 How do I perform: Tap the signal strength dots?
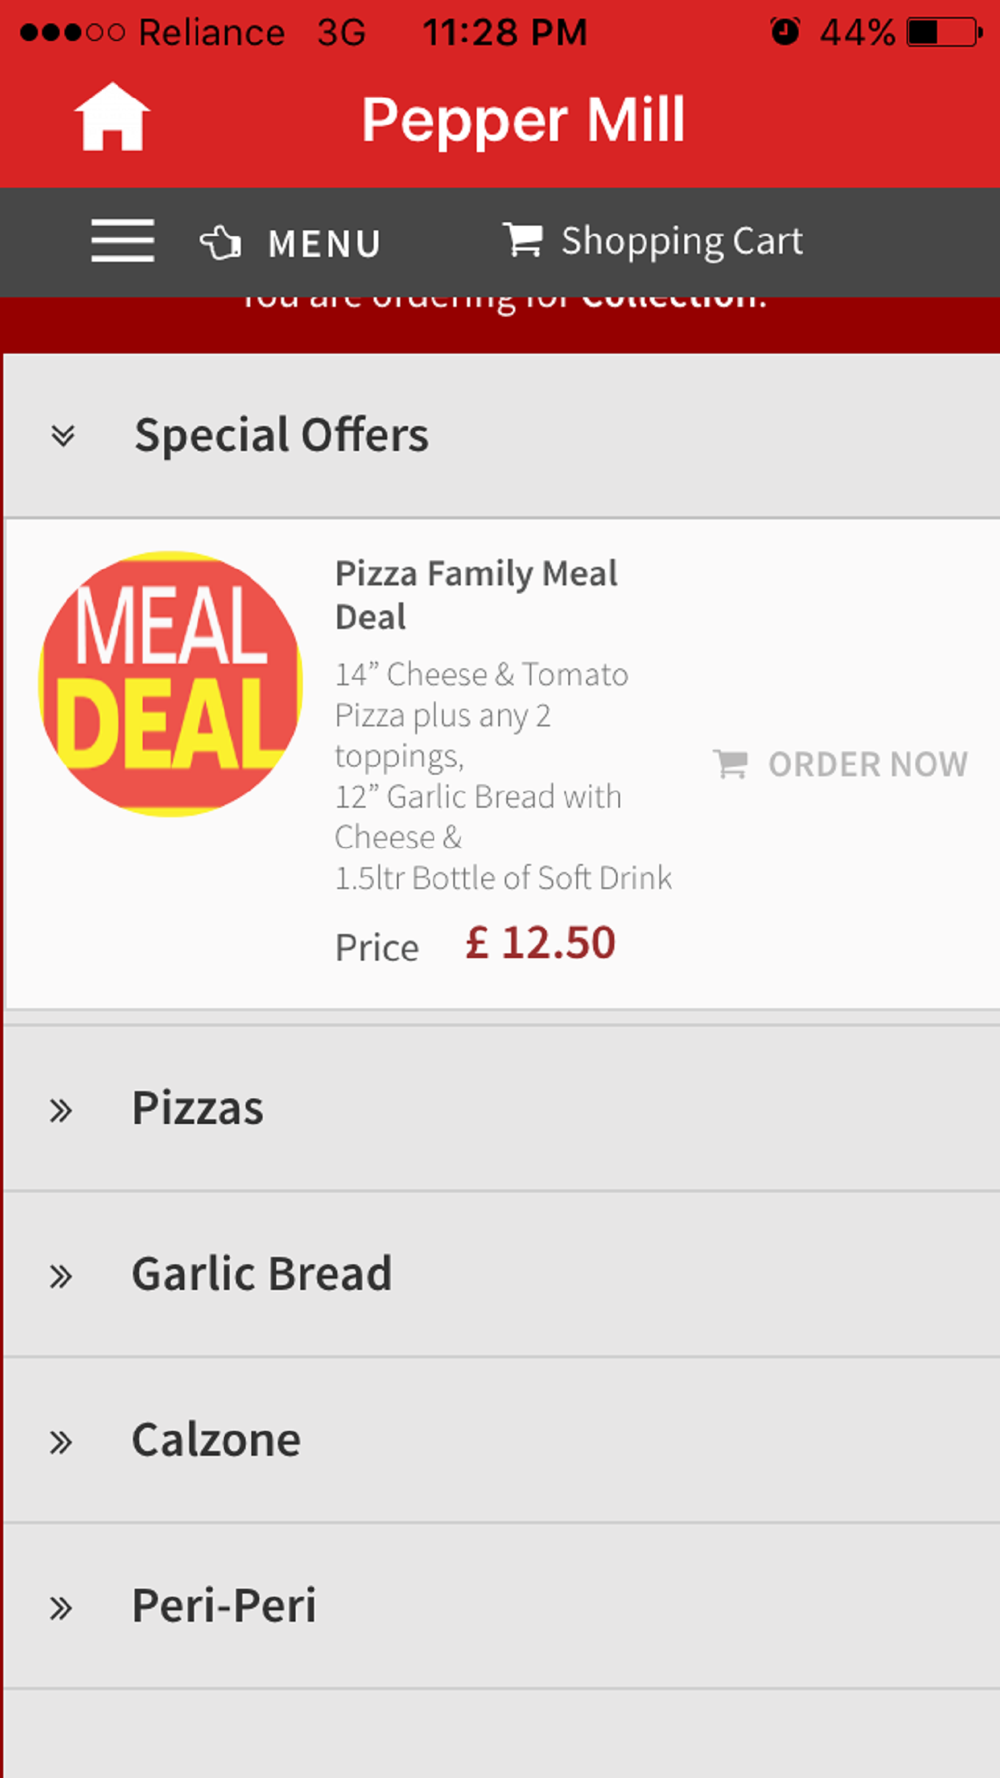point(72,32)
